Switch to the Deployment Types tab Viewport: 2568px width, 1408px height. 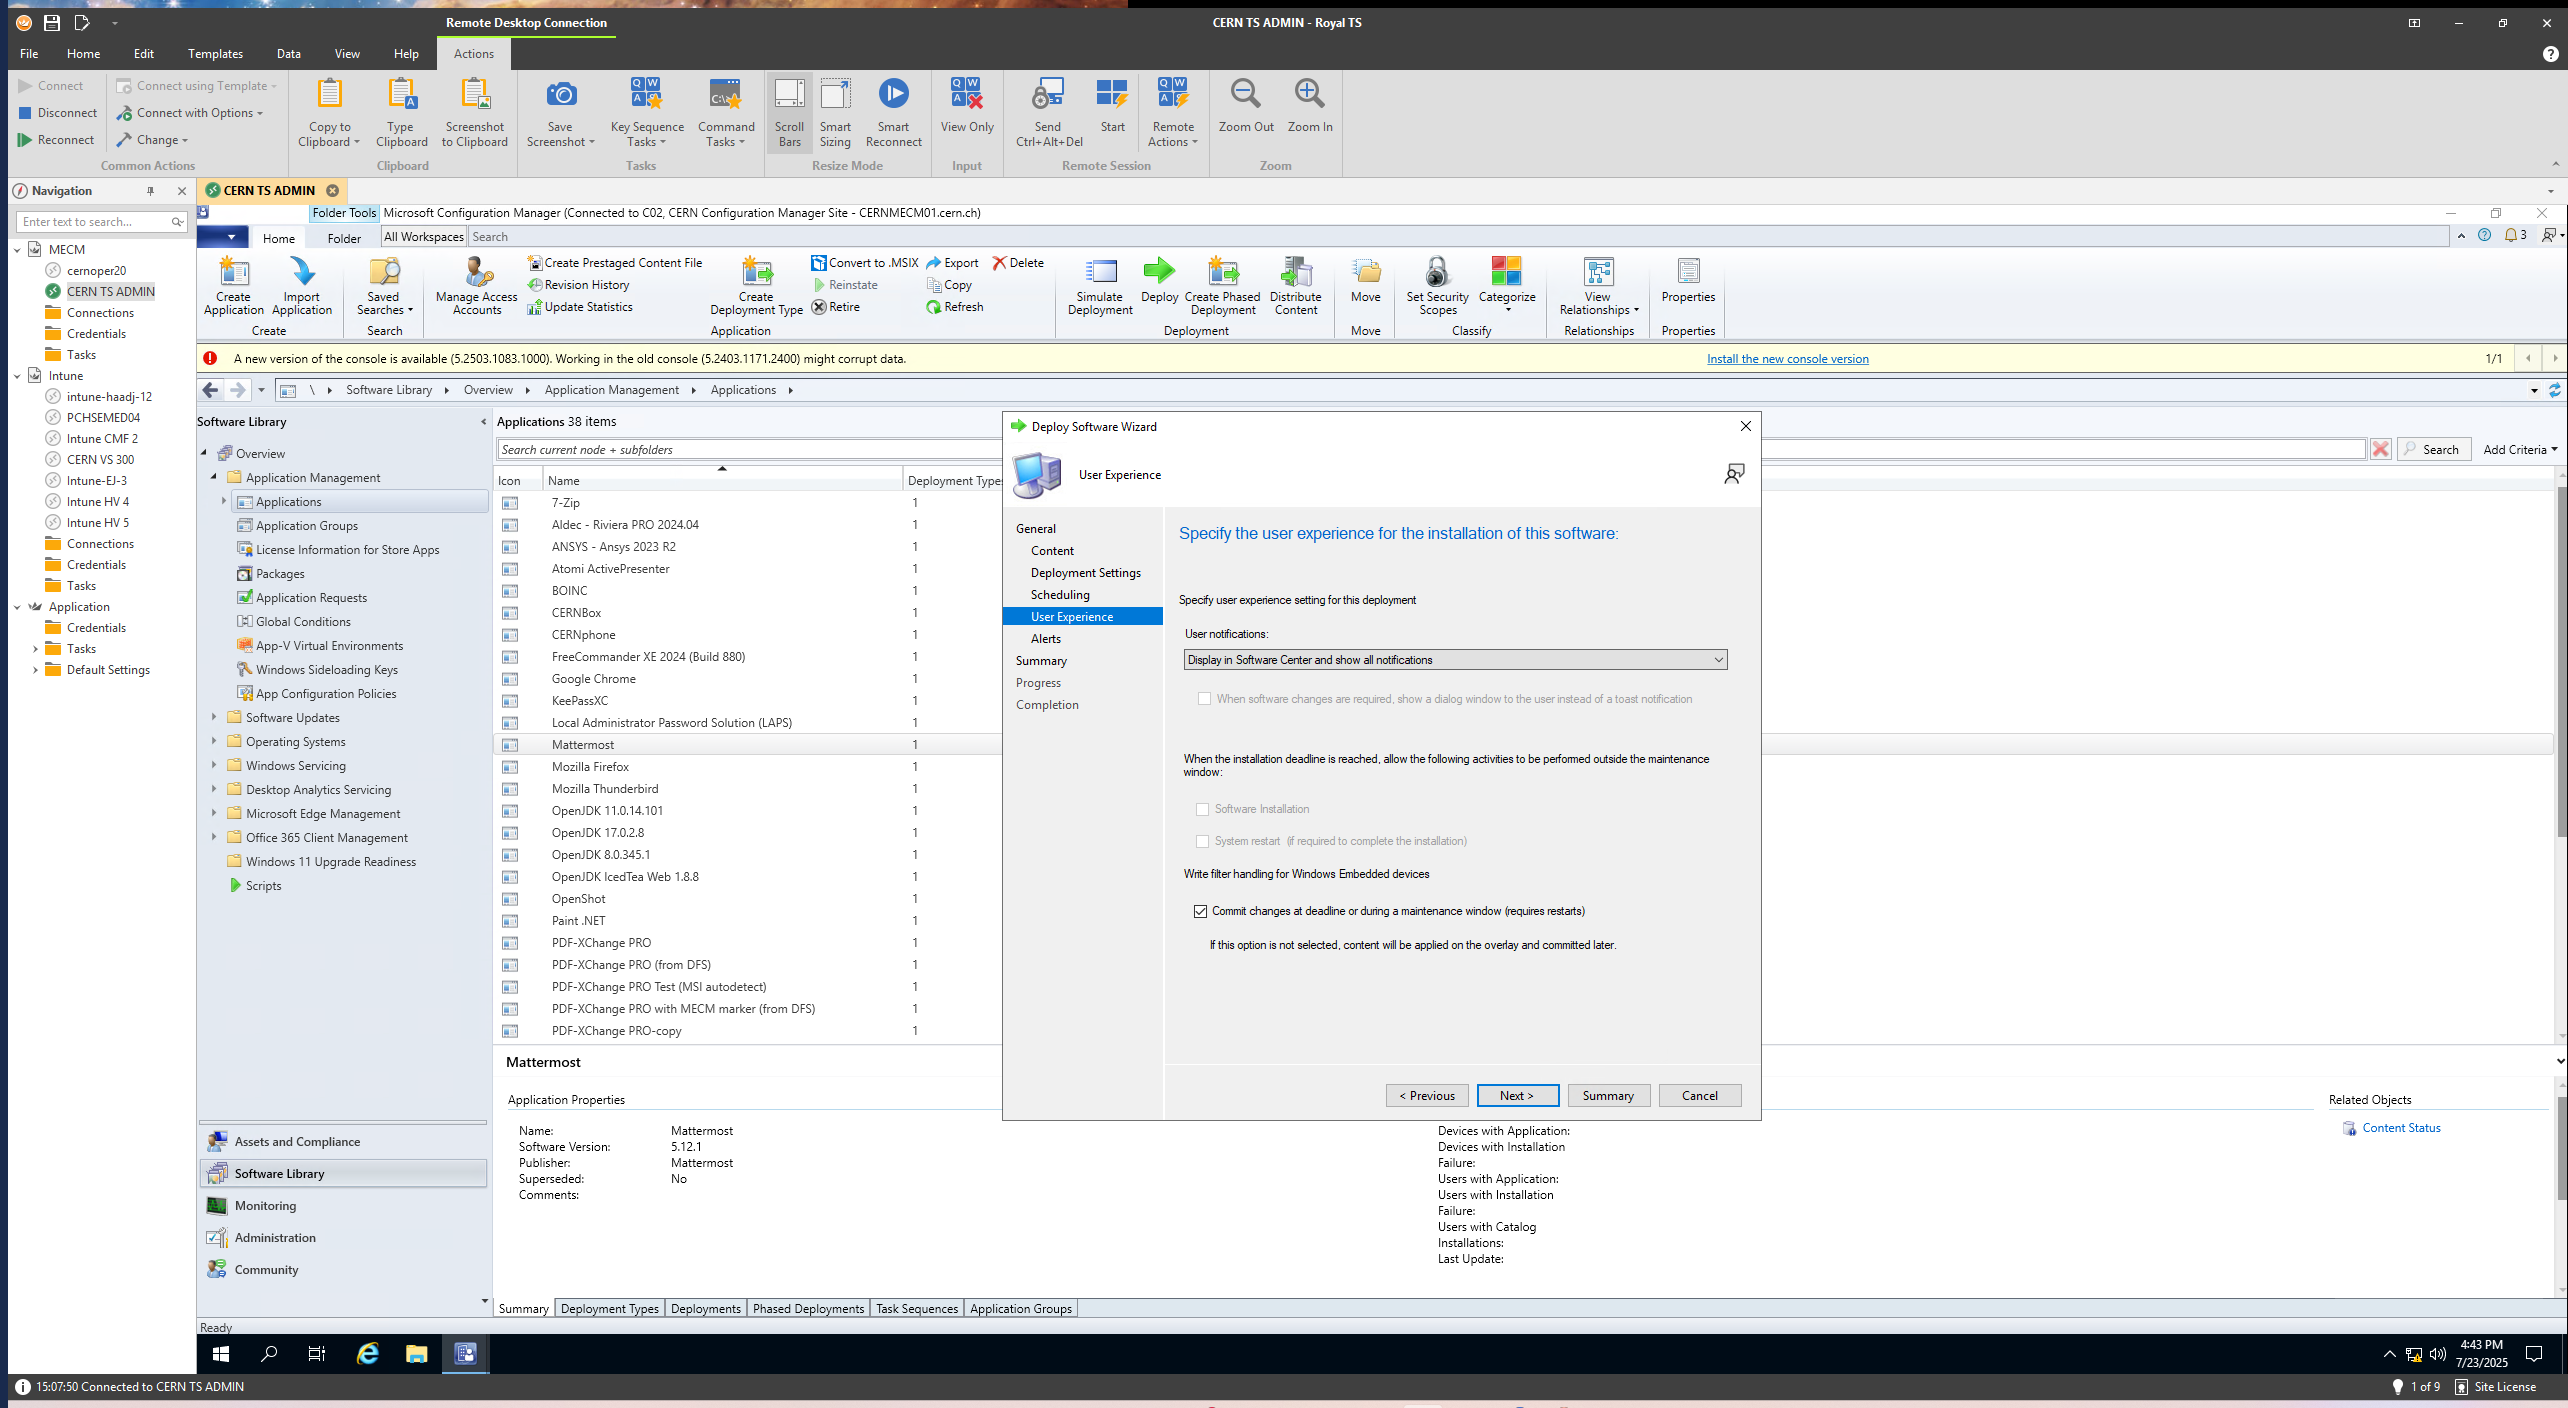(x=610, y=1309)
